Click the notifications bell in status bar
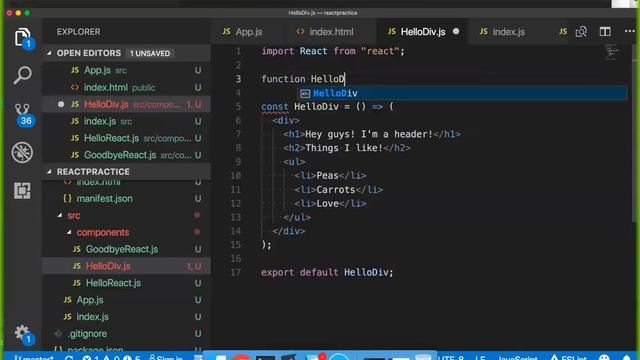Image resolution: width=640 pixels, height=360 pixels. (x=627, y=358)
